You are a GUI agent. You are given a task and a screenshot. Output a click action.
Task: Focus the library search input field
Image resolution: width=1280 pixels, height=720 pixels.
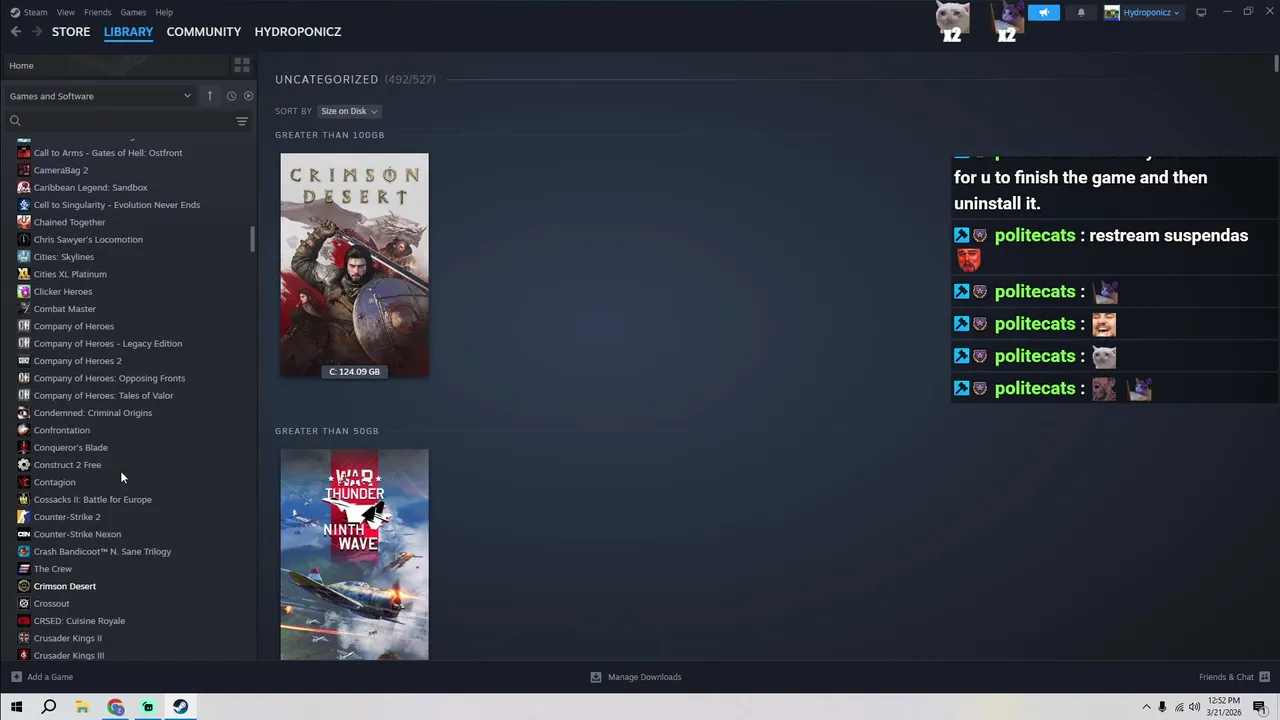point(128,121)
